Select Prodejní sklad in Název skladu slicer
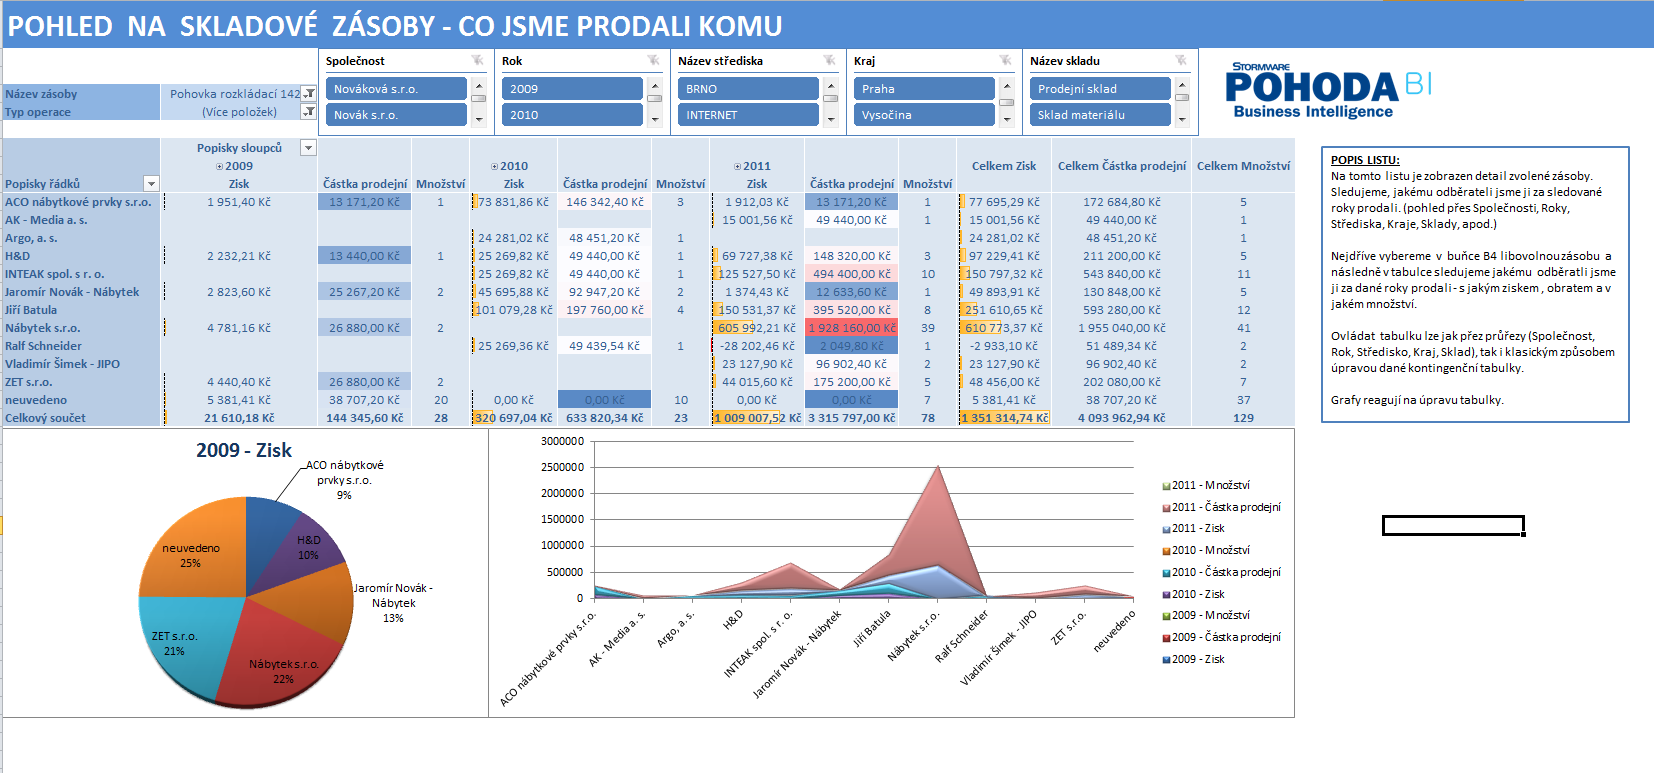The image size is (1654, 773). click(1099, 89)
